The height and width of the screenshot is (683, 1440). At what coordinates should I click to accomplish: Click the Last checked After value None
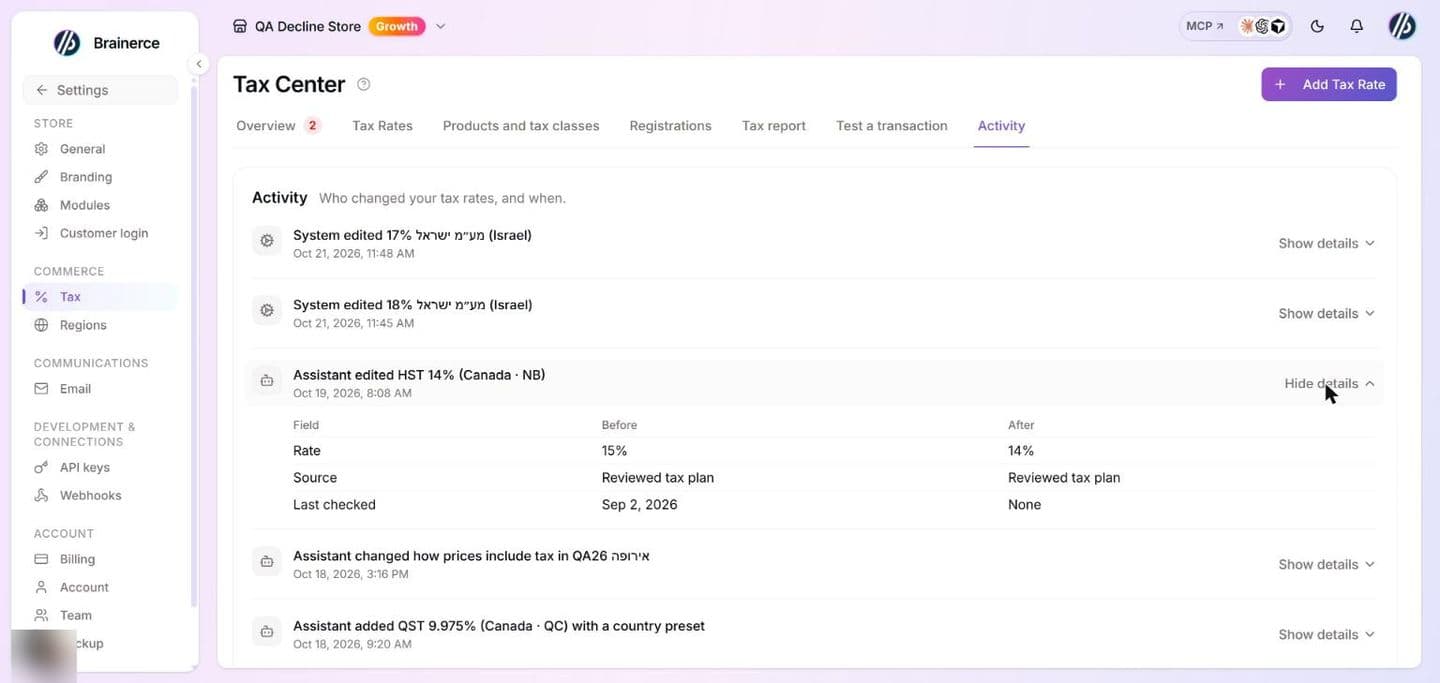point(1024,505)
